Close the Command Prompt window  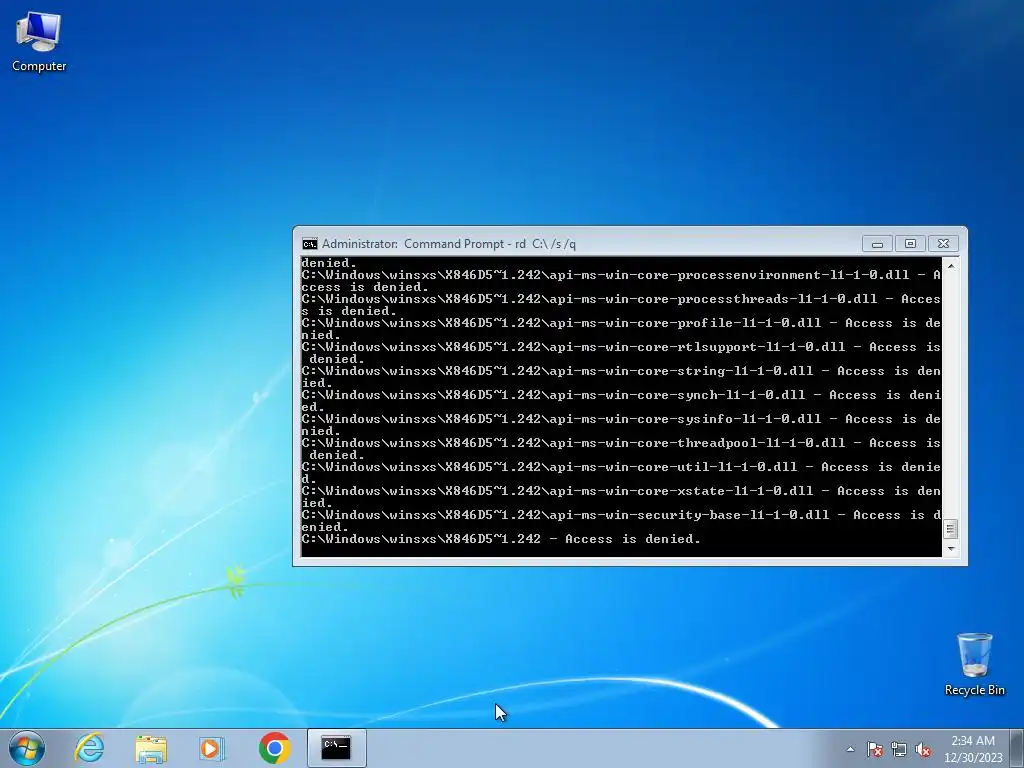[943, 244]
